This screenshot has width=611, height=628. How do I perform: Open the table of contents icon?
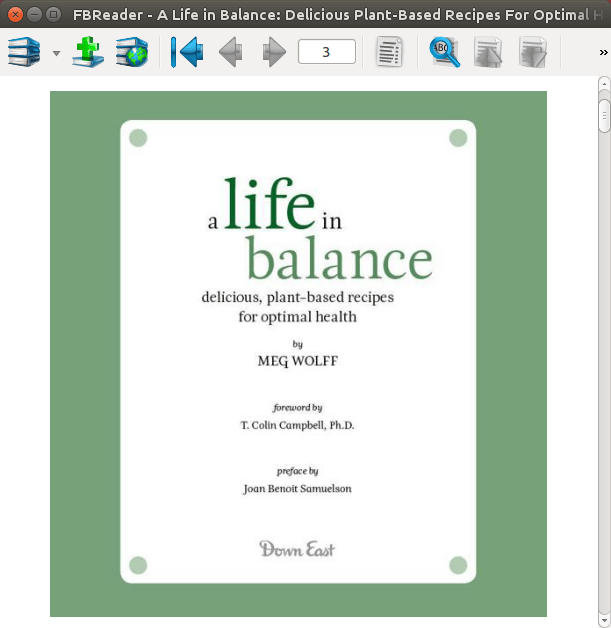[390, 52]
